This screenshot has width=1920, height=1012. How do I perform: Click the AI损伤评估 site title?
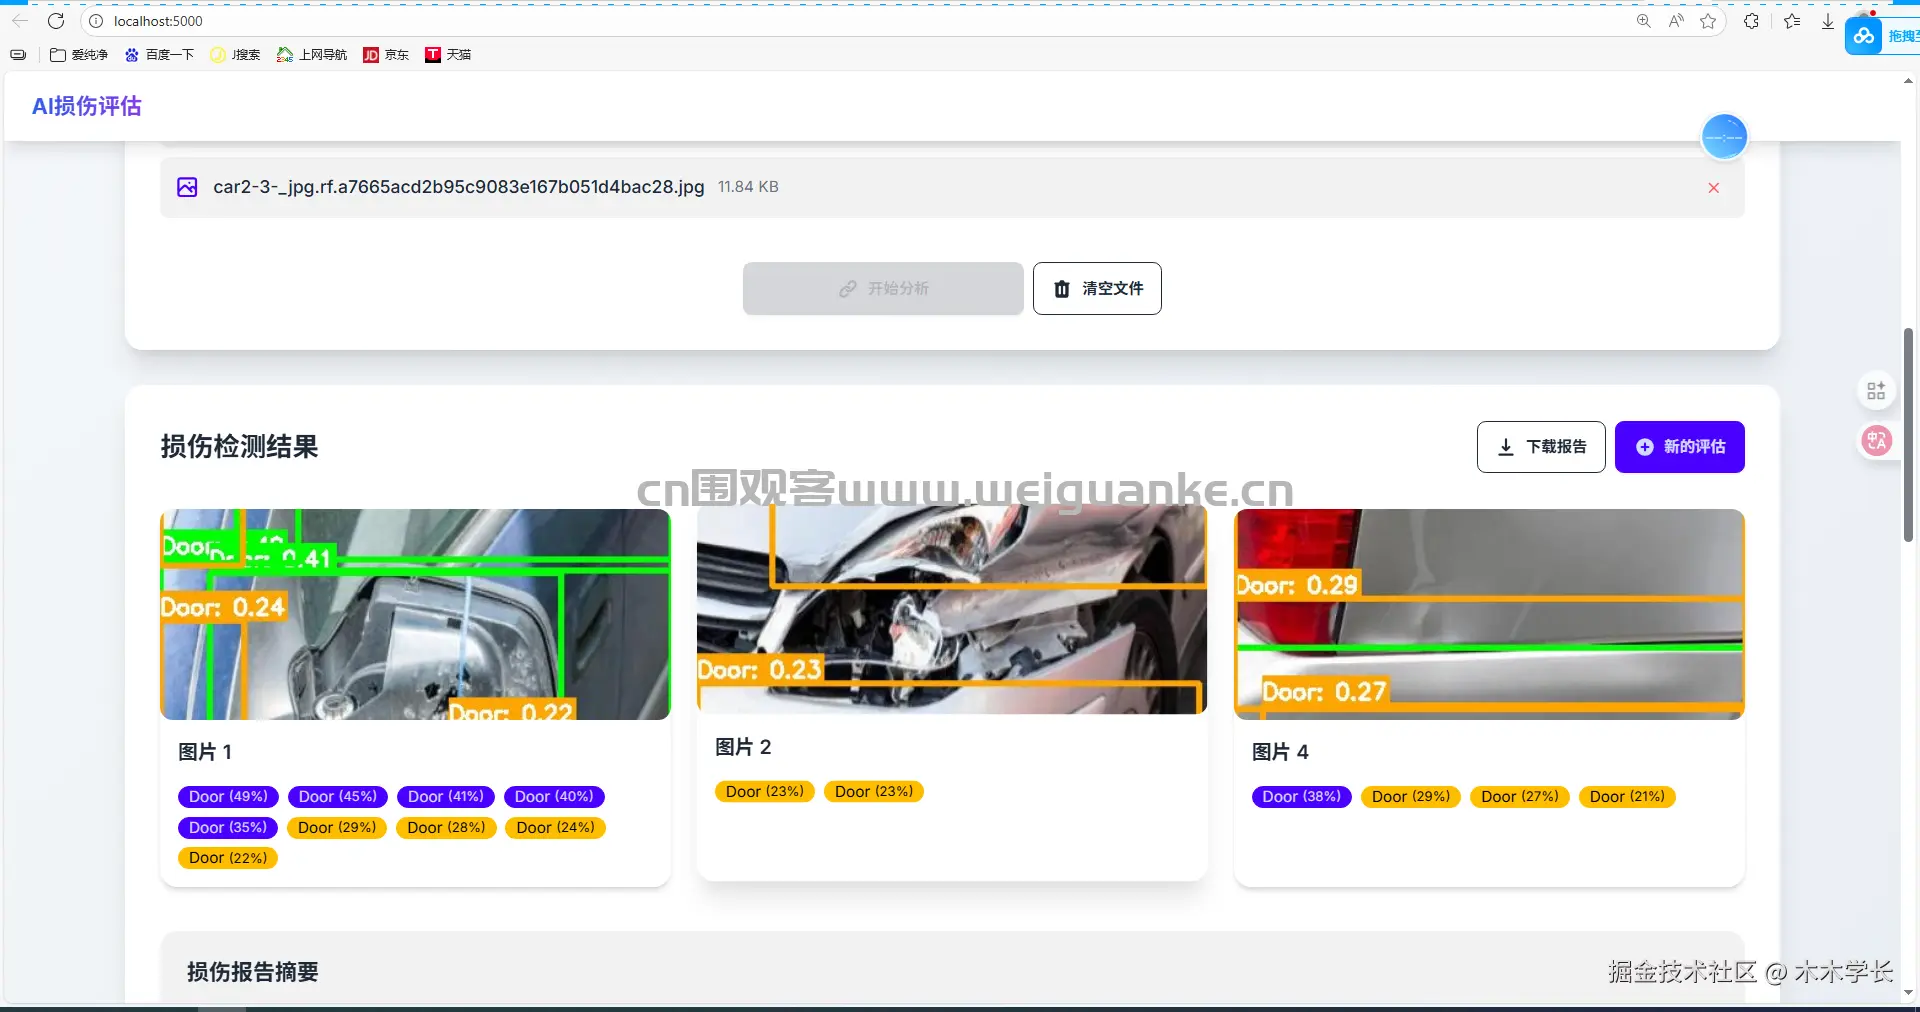coord(87,106)
